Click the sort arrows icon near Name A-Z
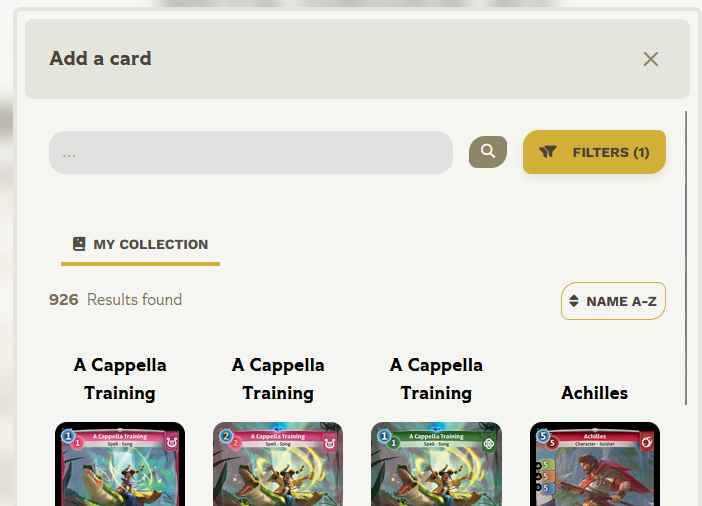The image size is (702, 506). coord(574,301)
